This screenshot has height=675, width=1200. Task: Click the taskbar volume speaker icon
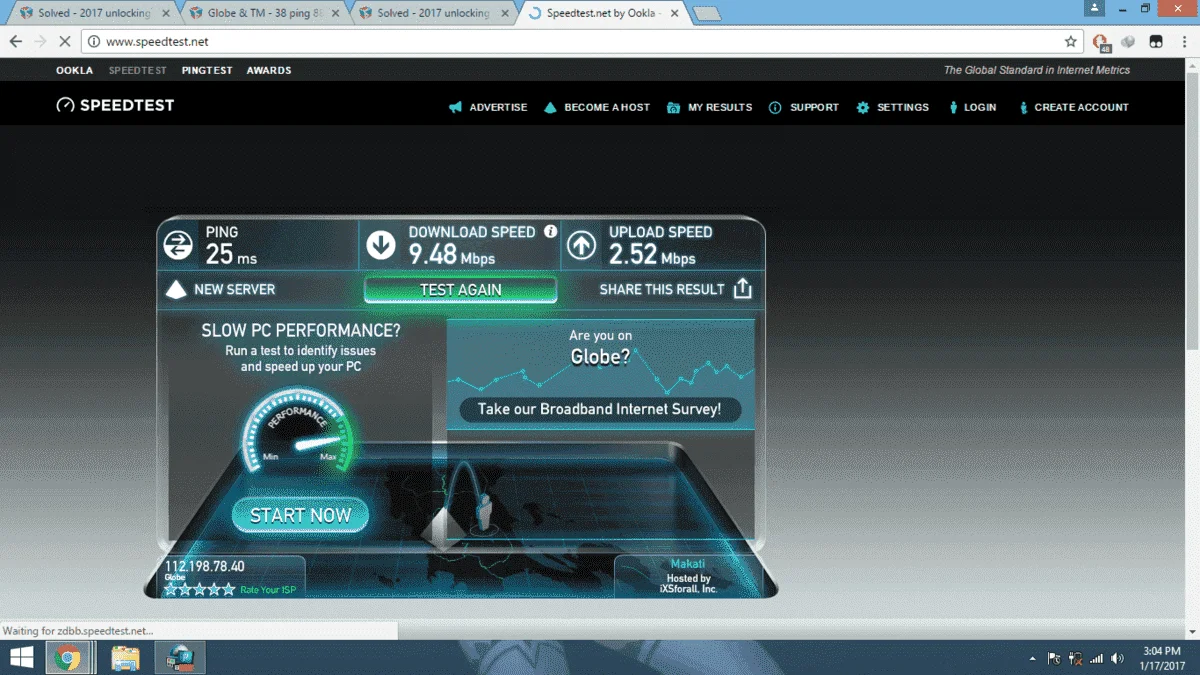pyautogui.click(x=1117, y=659)
